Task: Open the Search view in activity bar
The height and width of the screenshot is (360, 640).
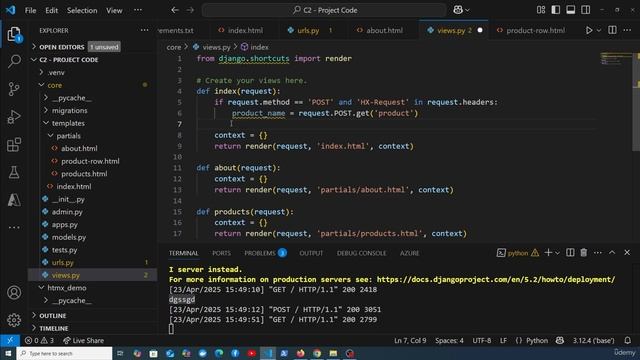Action: tap(14, 61)
